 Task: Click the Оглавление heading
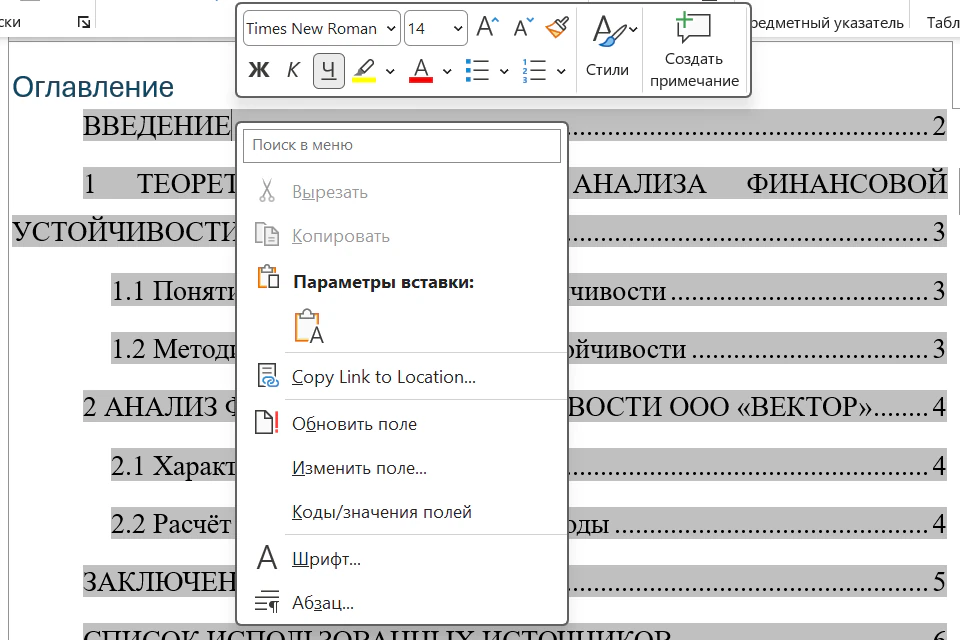pyautogui.click(x=93, y=87)
